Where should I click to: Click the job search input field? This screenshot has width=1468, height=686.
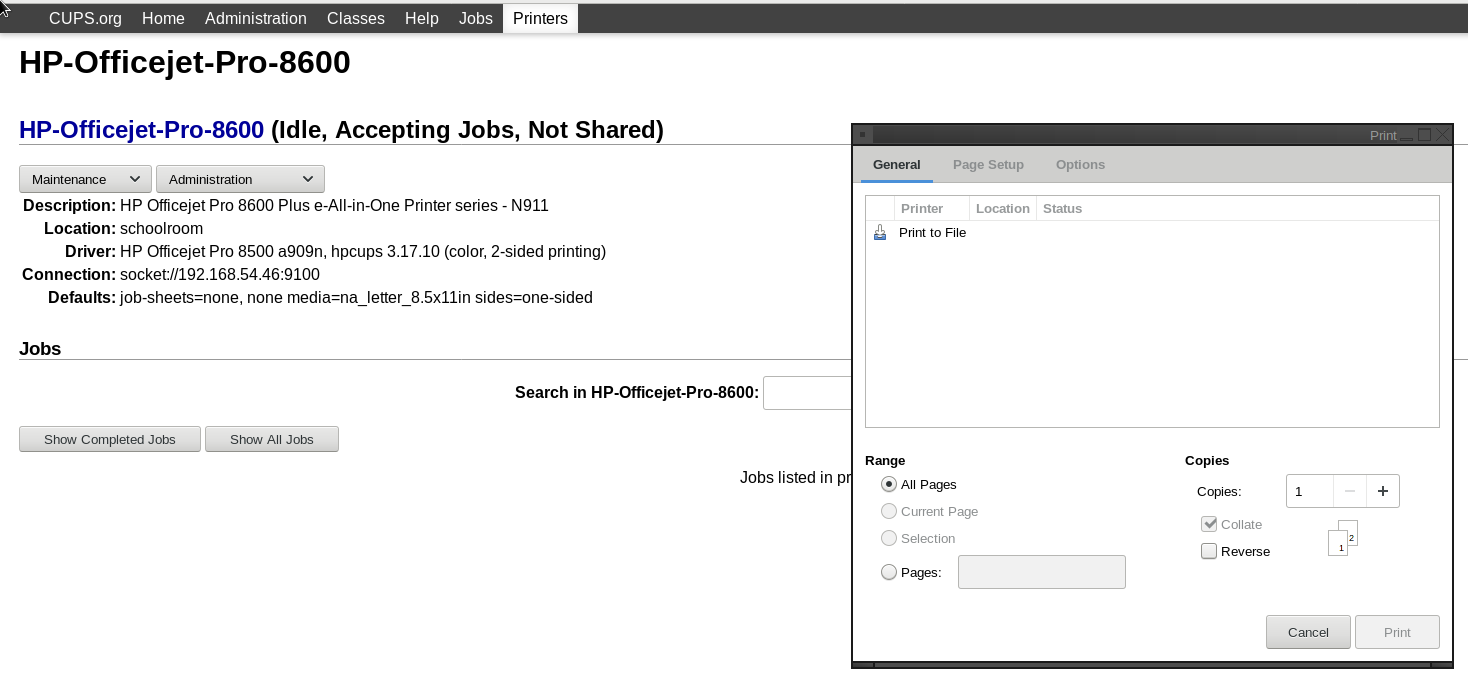tap(807, 393)
